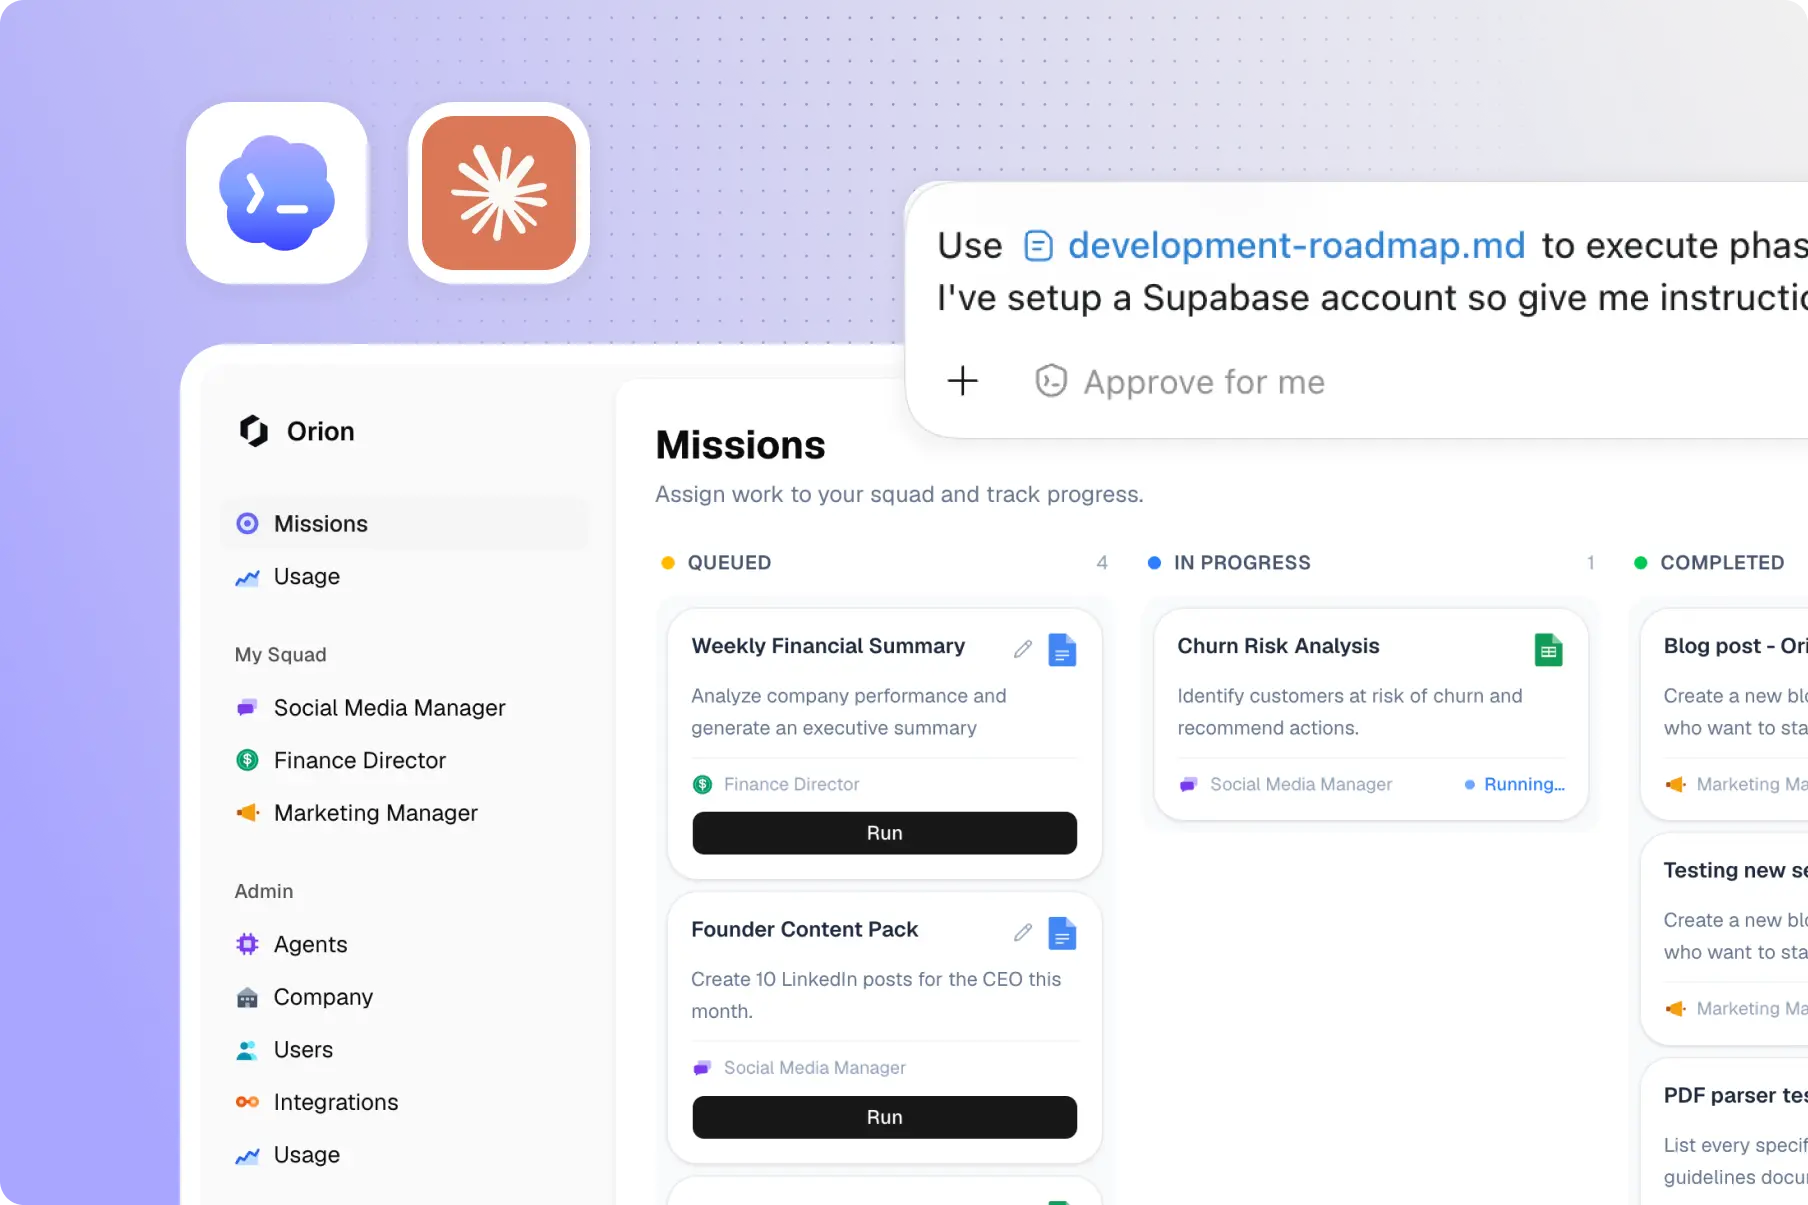Click the Finance Director assignee on Weekly Financial Summary
Image resolution: width=1808 pixels, height=1205 pixels.
click(x=776, y=785)
